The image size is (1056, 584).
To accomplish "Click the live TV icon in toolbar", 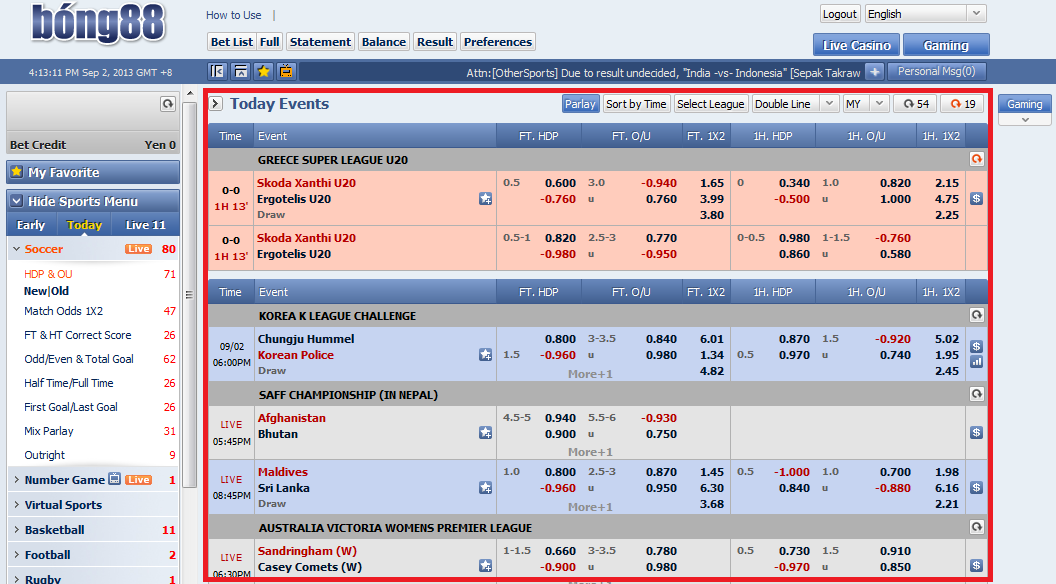I will point(286,71).
